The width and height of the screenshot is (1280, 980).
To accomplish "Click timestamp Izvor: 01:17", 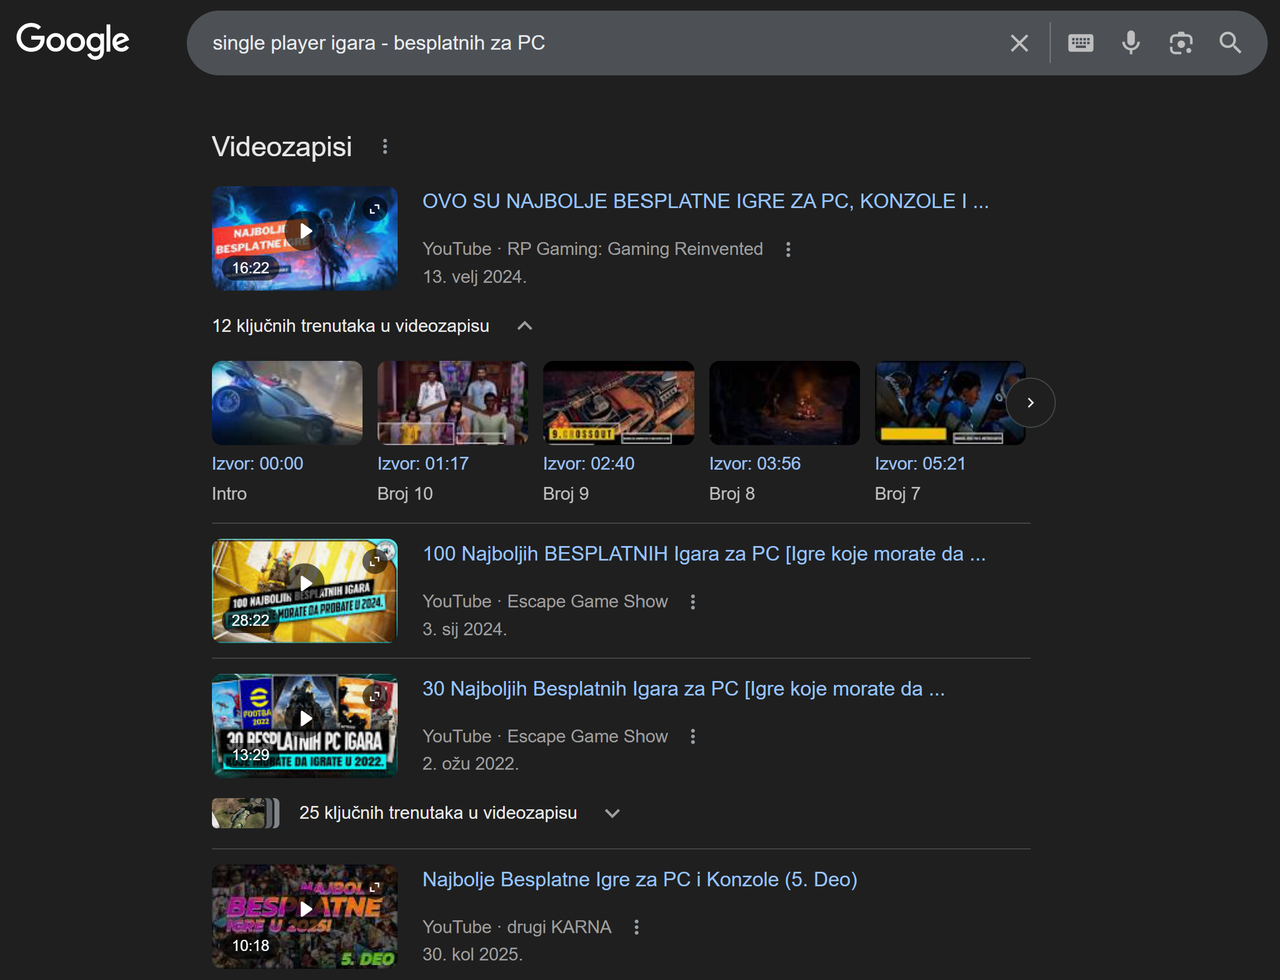I will click(x=423, y=464).
